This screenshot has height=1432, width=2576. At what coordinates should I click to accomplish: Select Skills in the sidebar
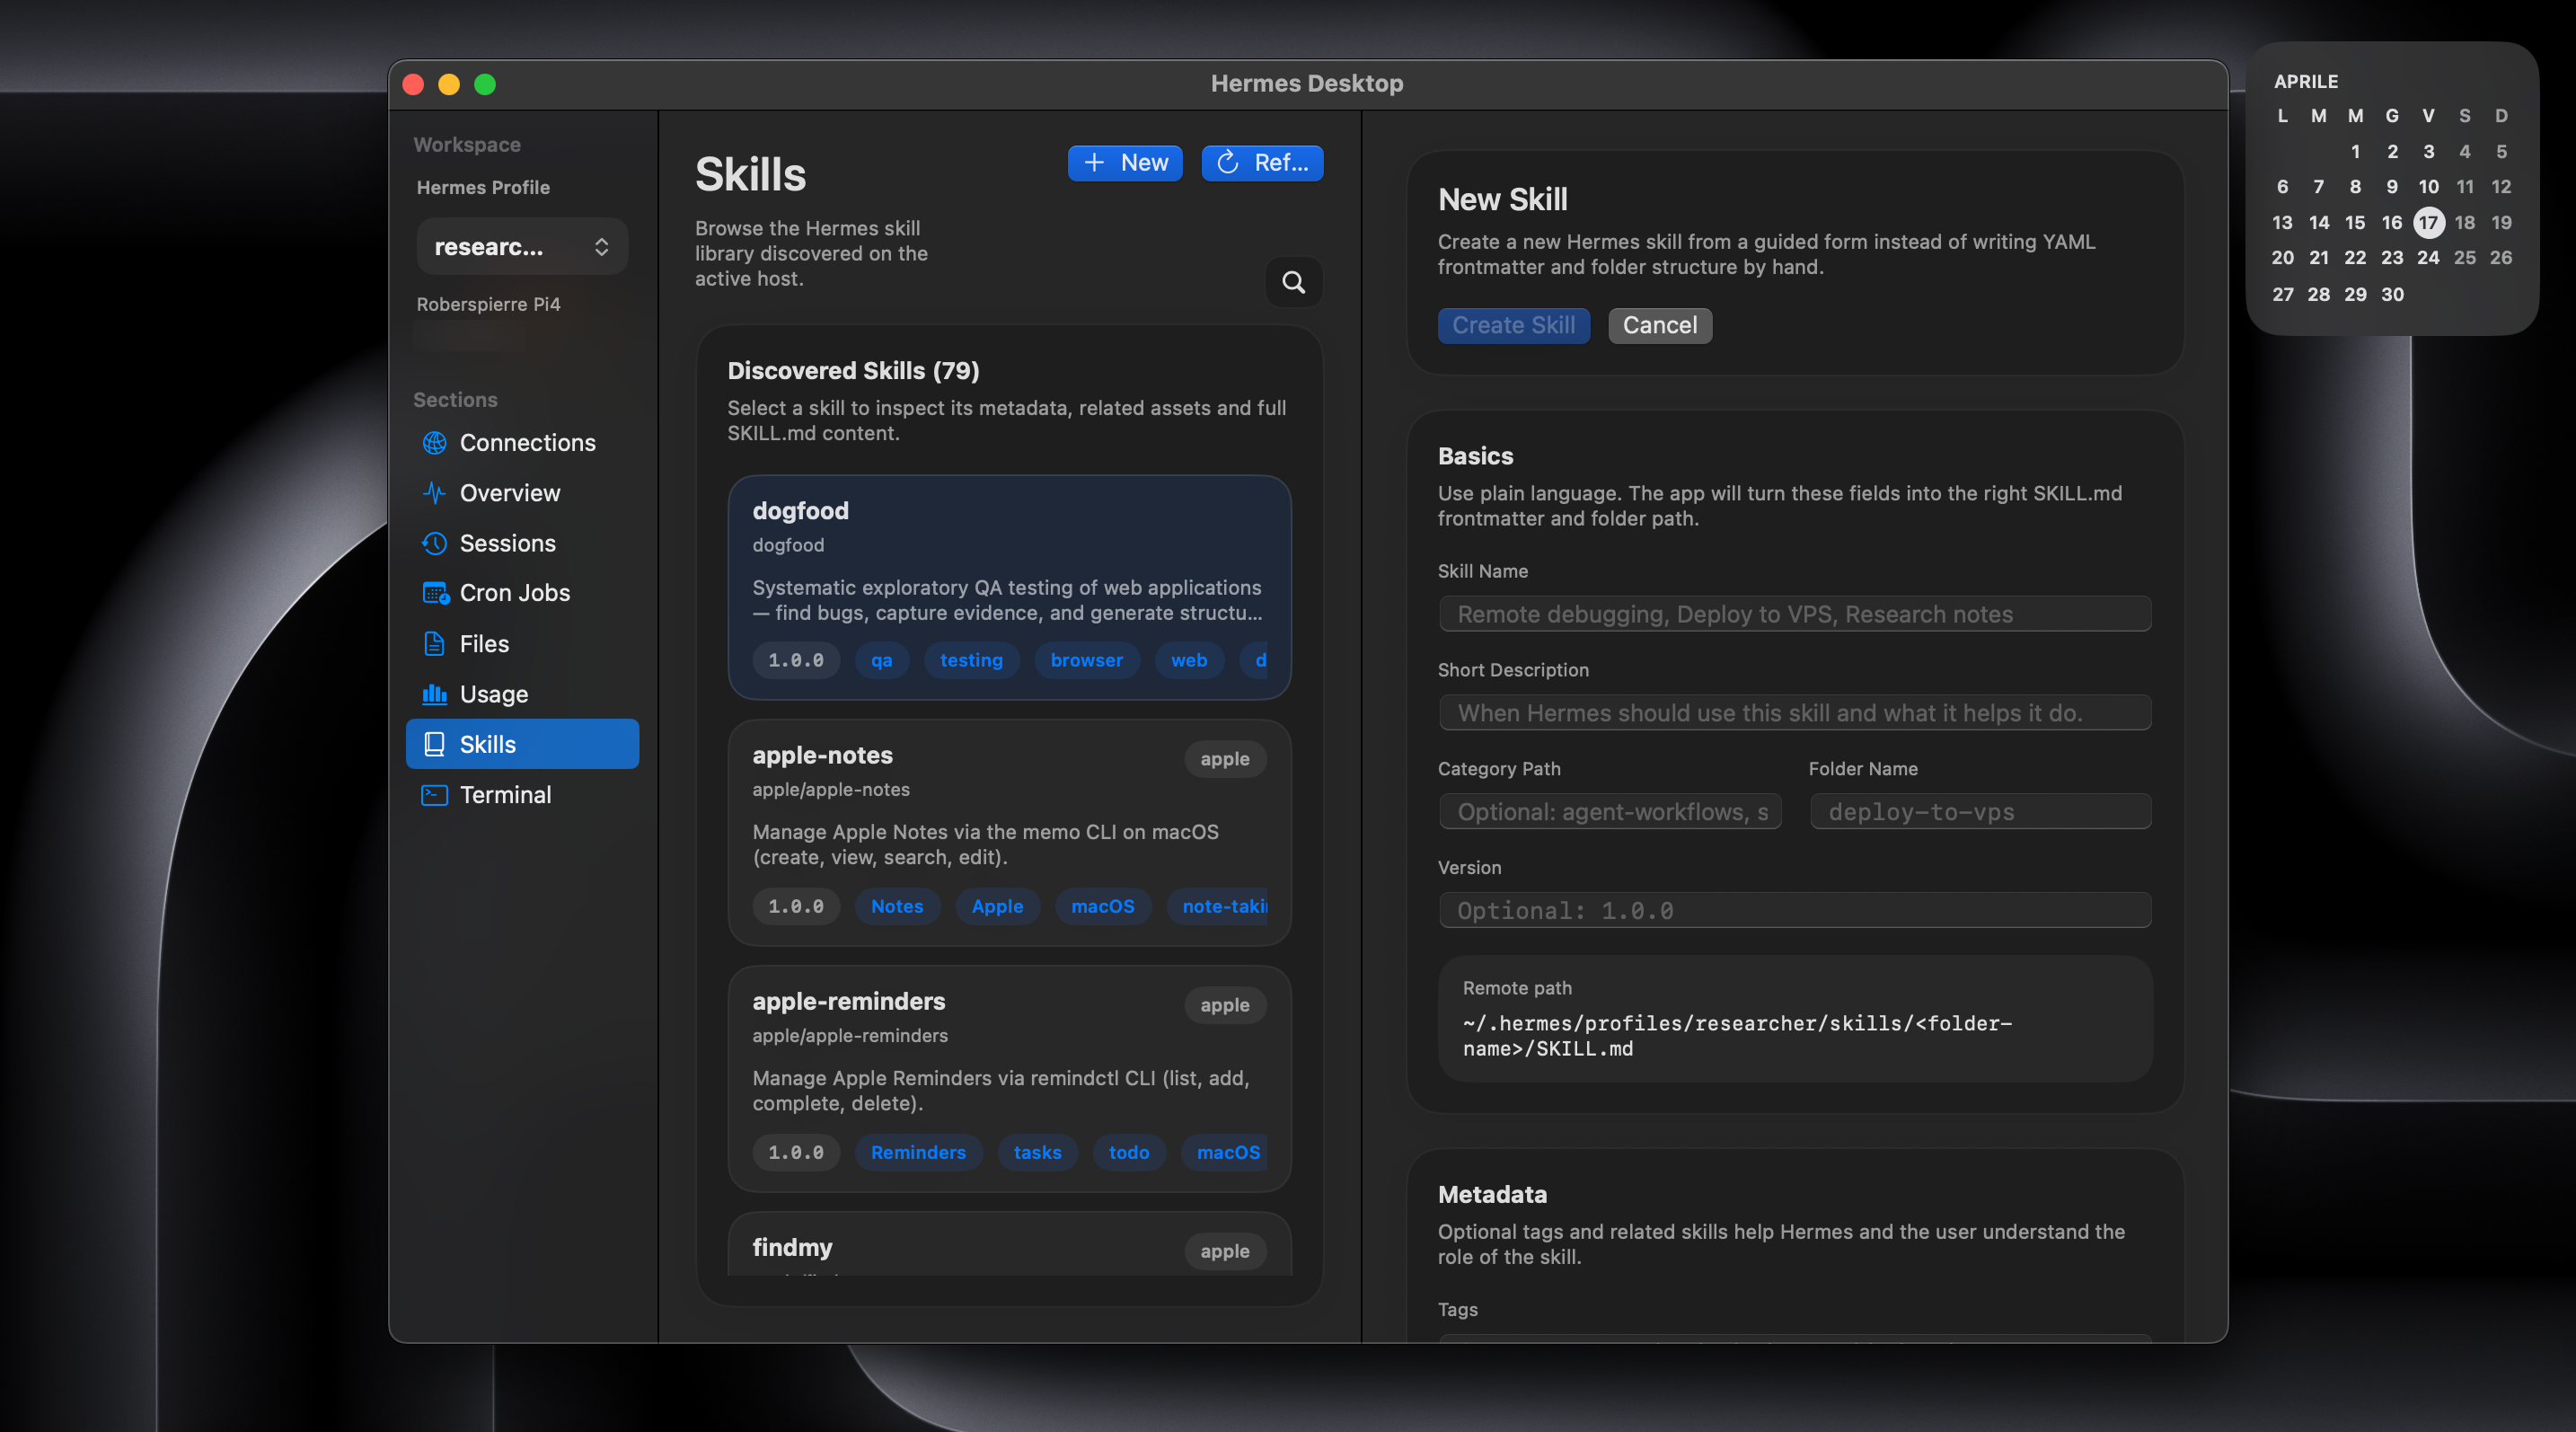[x=487, y=743]
